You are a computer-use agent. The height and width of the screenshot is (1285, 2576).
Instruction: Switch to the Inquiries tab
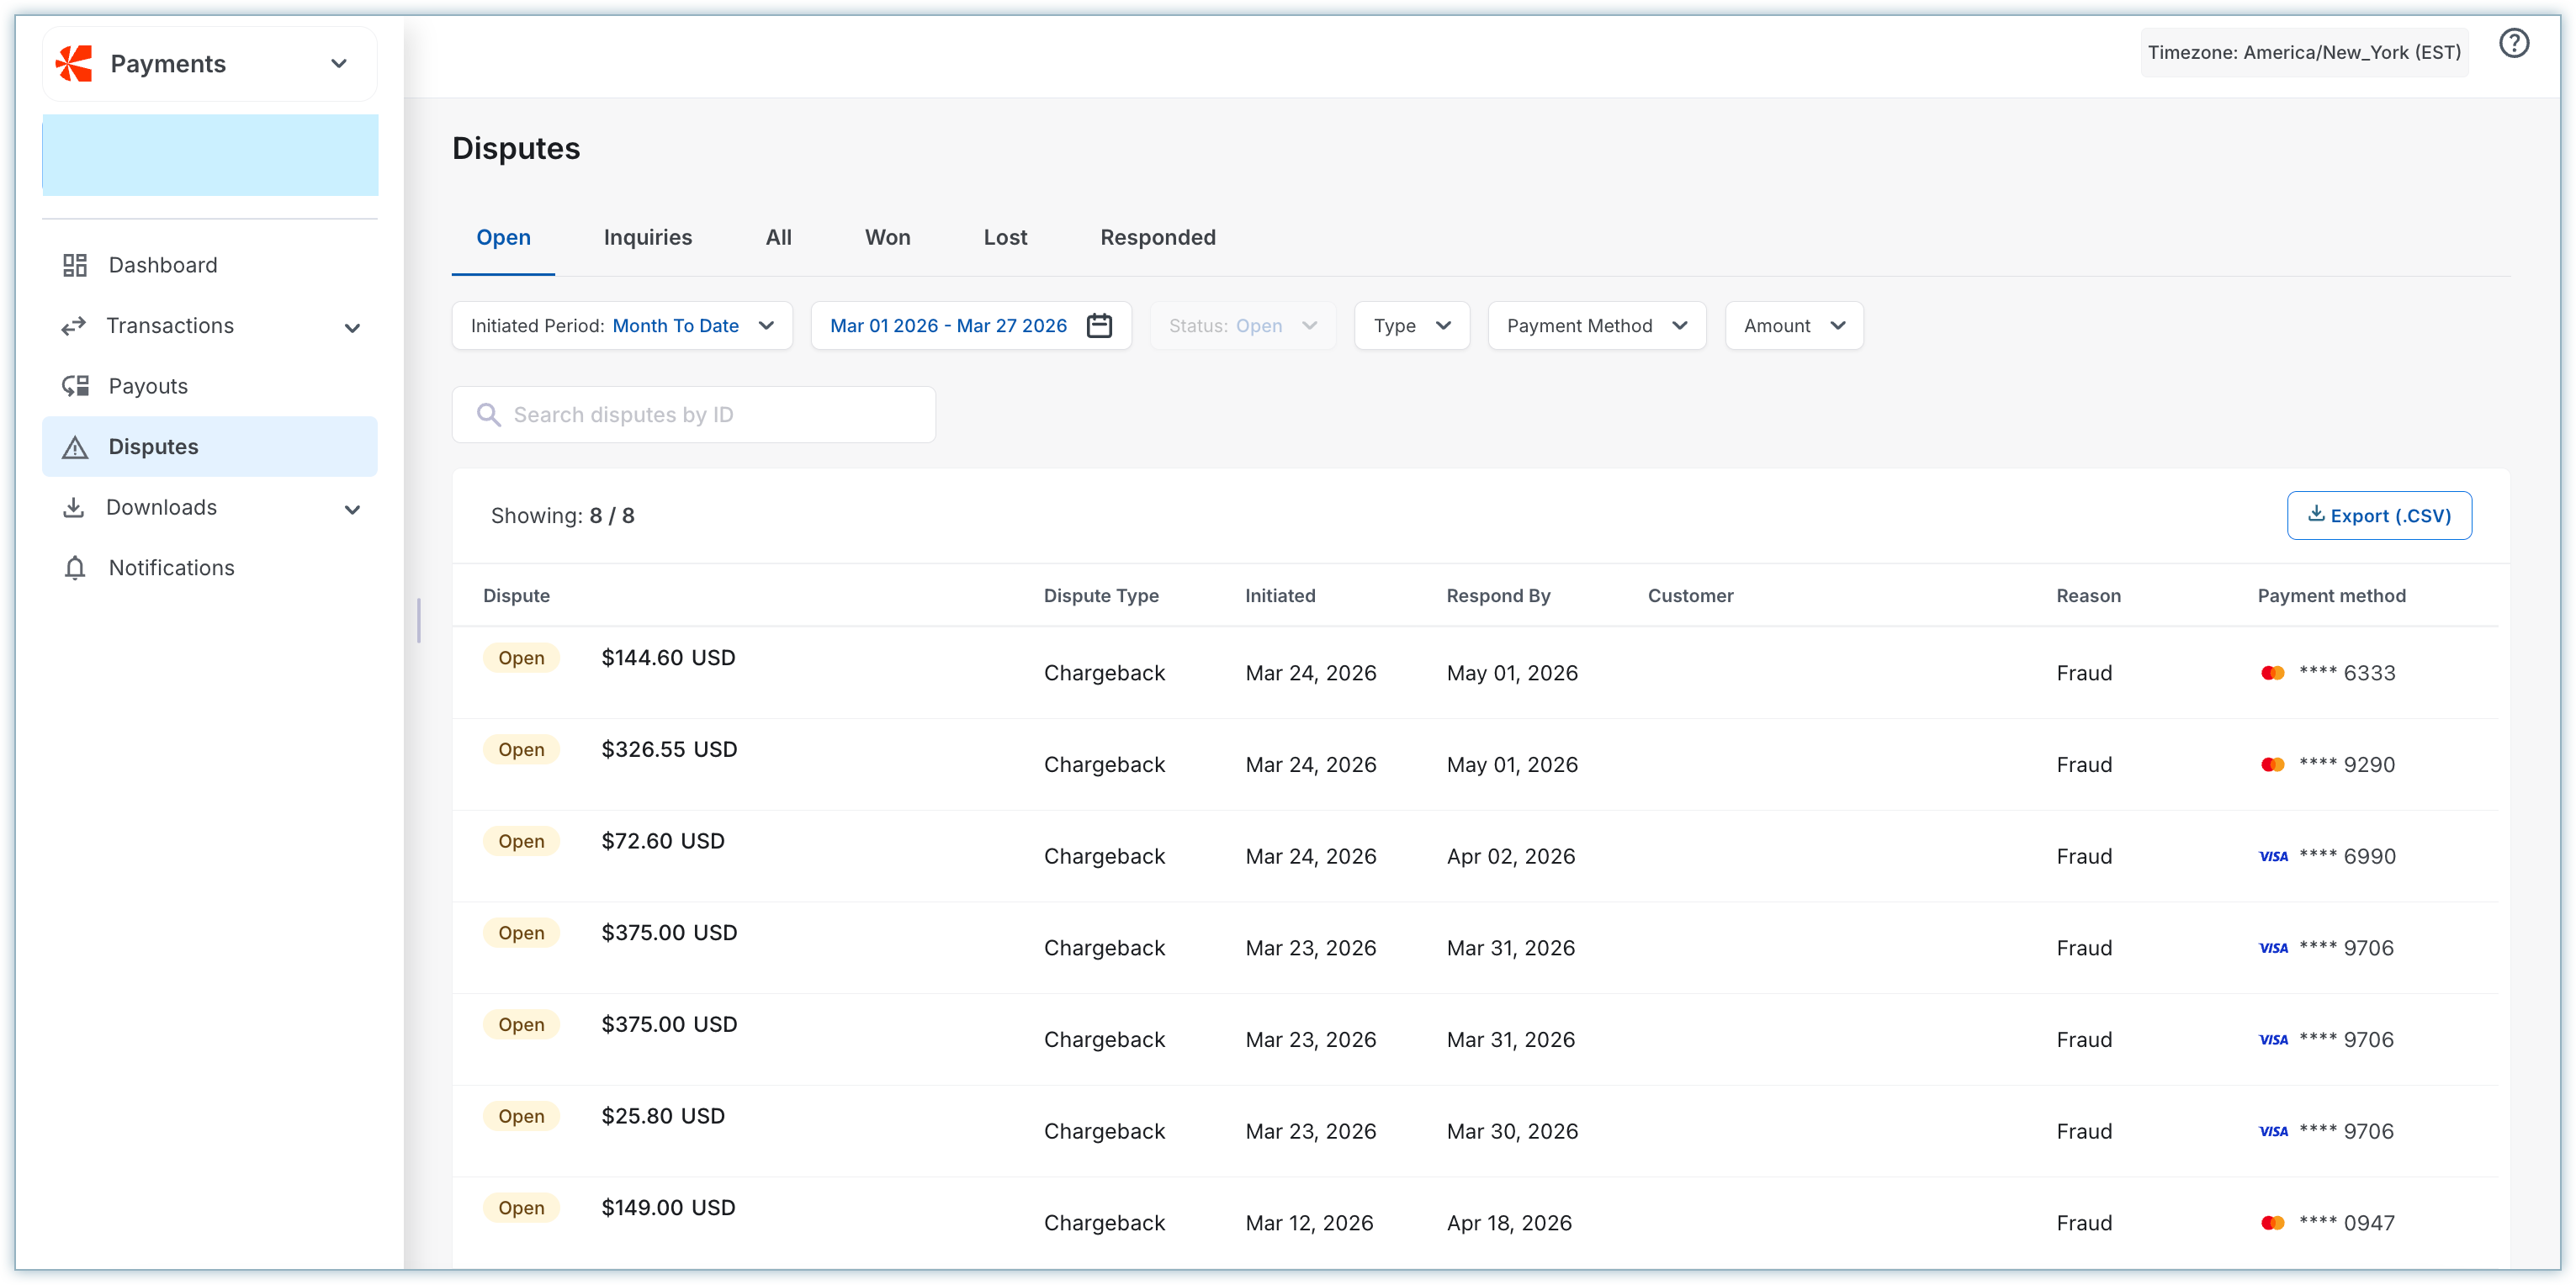click(647, 238)
